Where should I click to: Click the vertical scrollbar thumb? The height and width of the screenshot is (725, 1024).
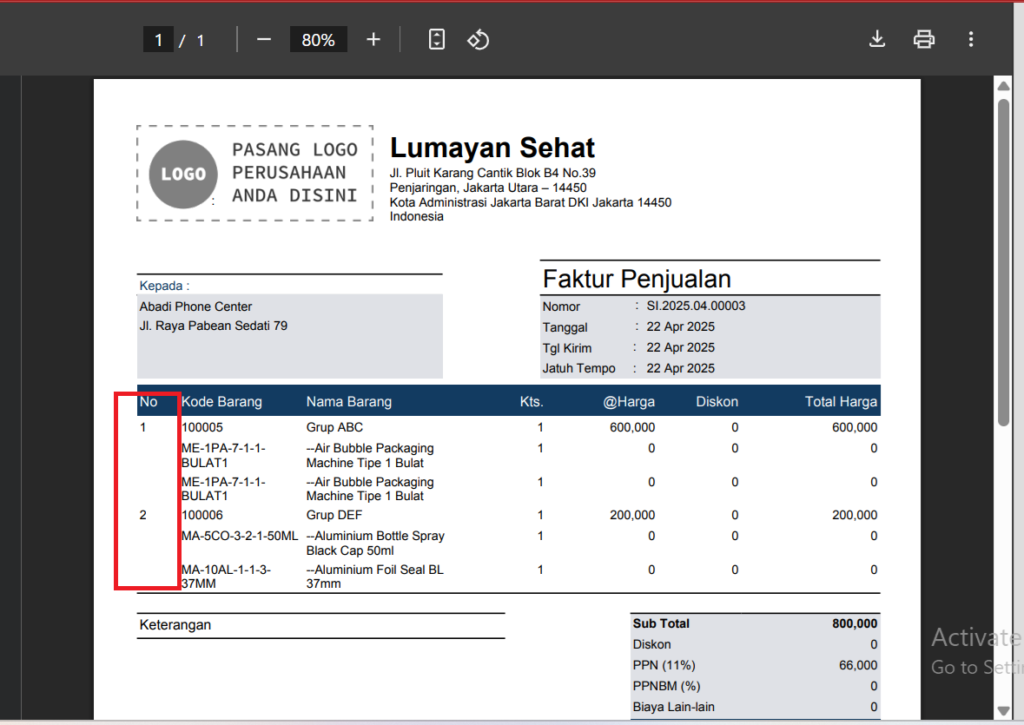pyautogui.click(x=1003, y=263)
